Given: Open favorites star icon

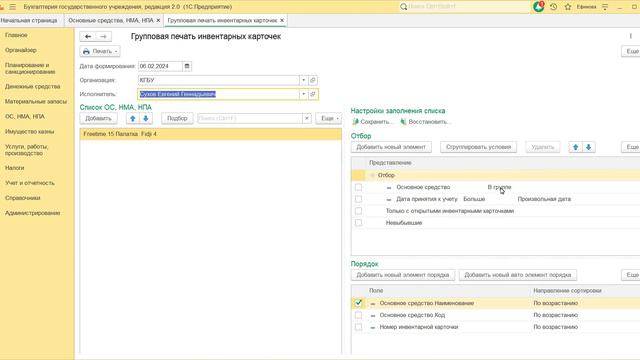Looking at the screenshot, I should (x=568, y=7).
